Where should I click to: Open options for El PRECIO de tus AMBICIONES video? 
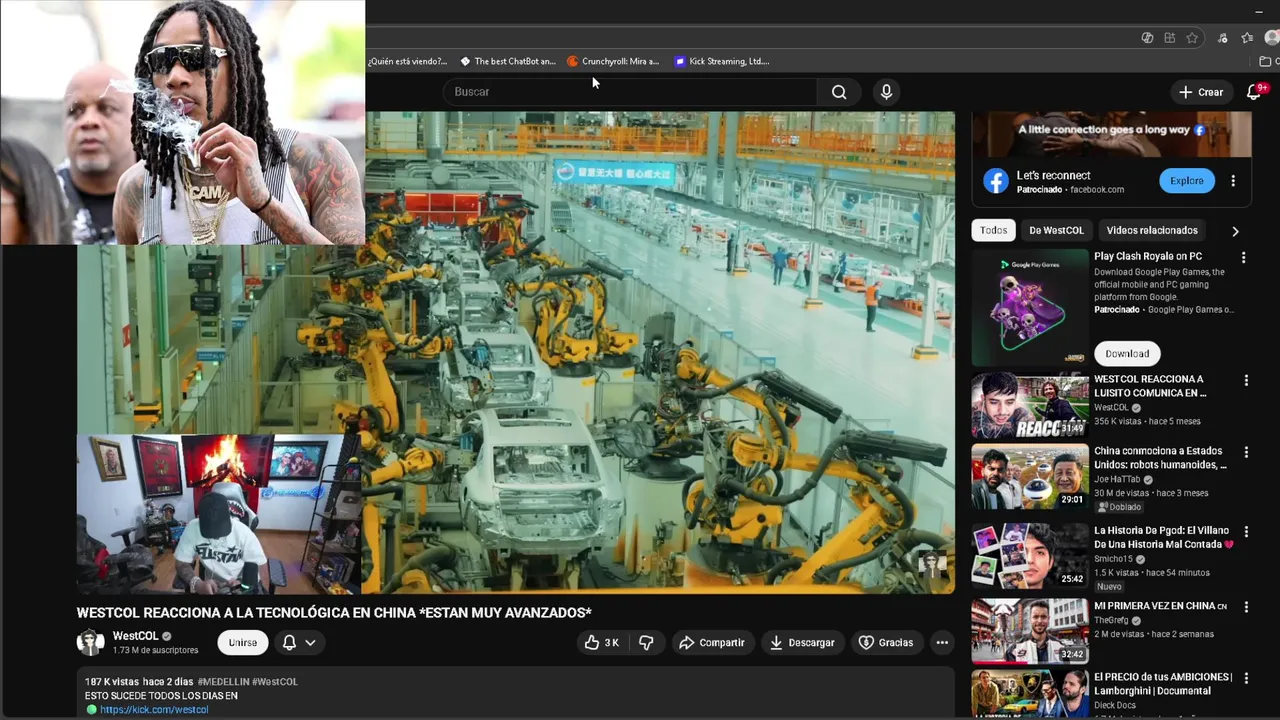pyautogui.click(x=1246, y=678)
